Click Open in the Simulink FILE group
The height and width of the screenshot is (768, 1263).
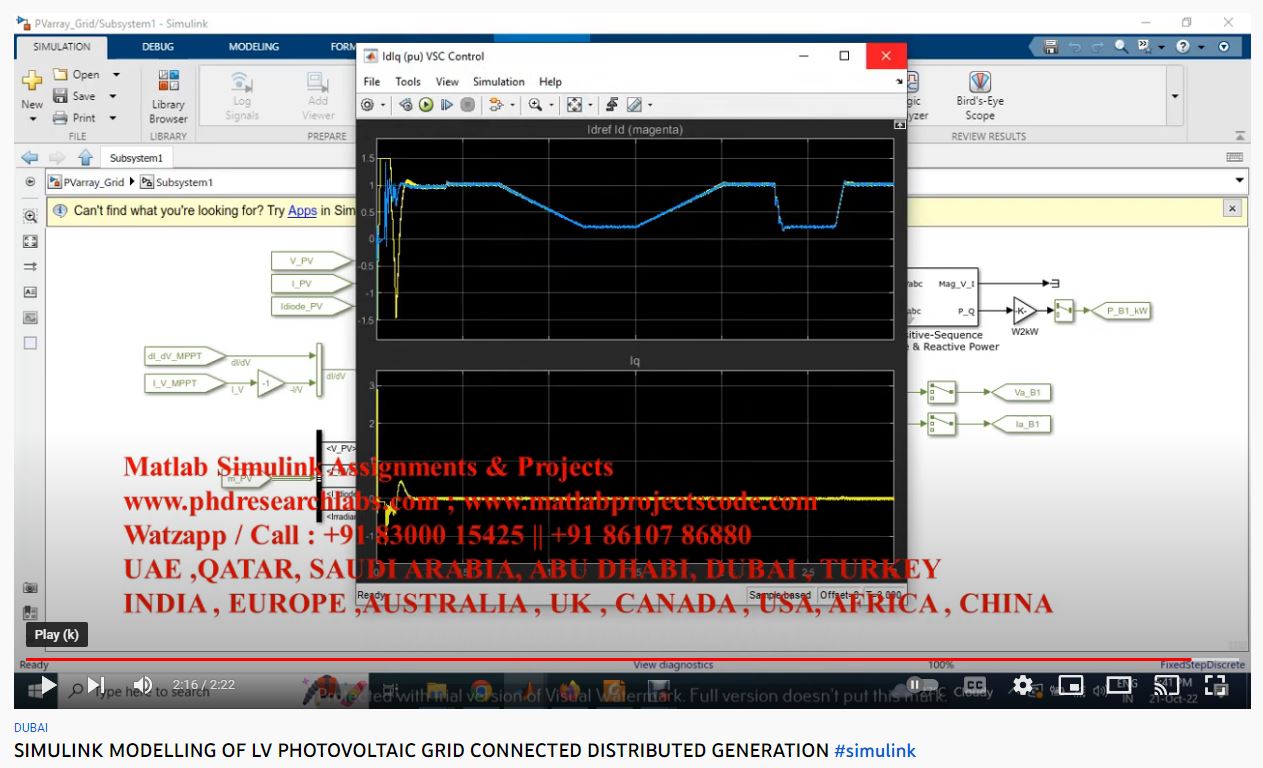(x=77, y=74)
